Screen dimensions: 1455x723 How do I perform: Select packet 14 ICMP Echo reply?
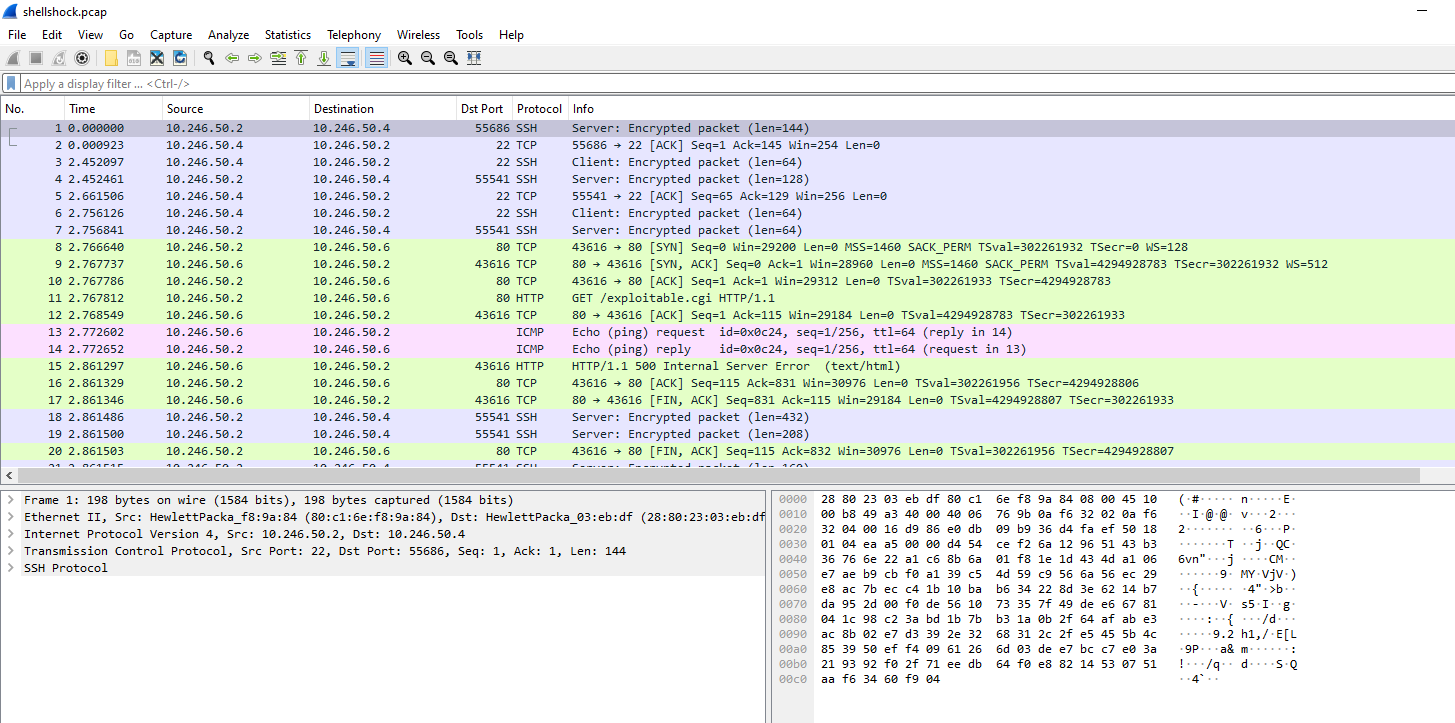tap(727, 349)
